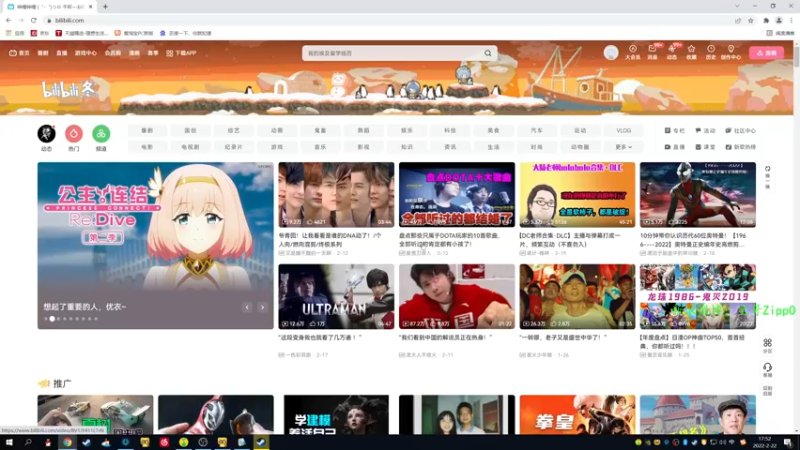Screen dimensions: 800x450
Task: Open the red 热门 flame icon
Action: point(74,134)
